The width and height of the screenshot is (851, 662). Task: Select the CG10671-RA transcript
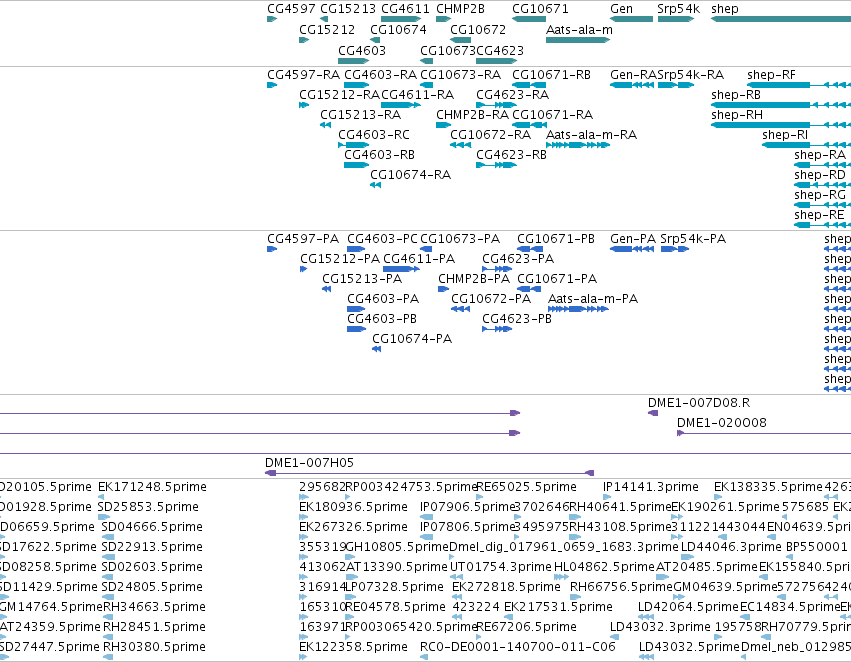tap(529, 125)
